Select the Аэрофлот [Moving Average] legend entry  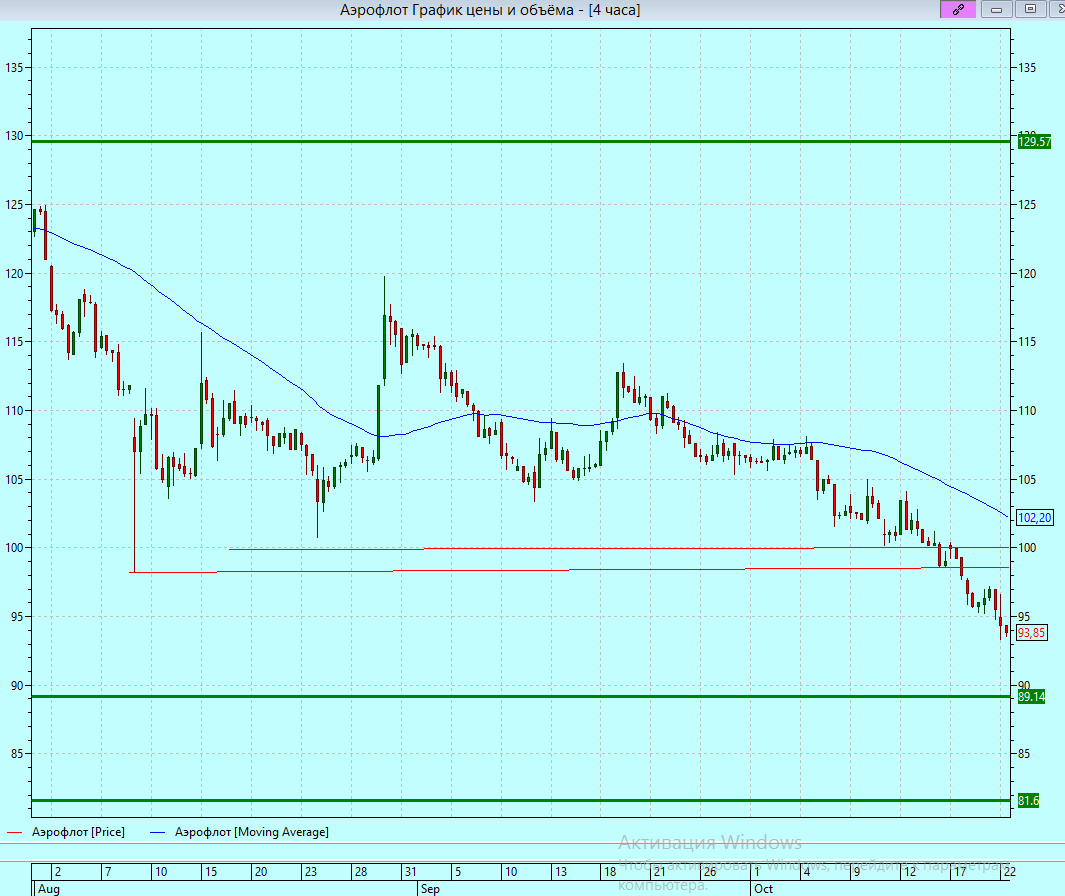[x=240, y=831]
